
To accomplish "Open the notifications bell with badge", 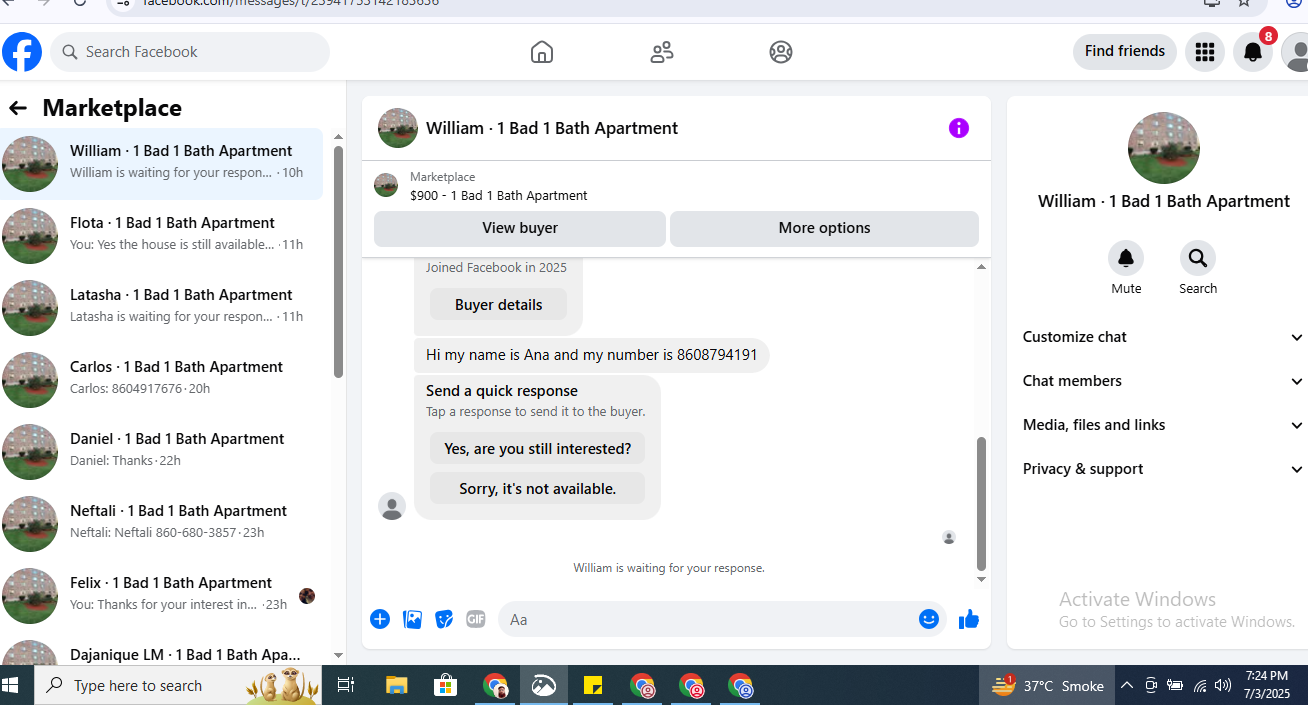I will coord(1253,52).
